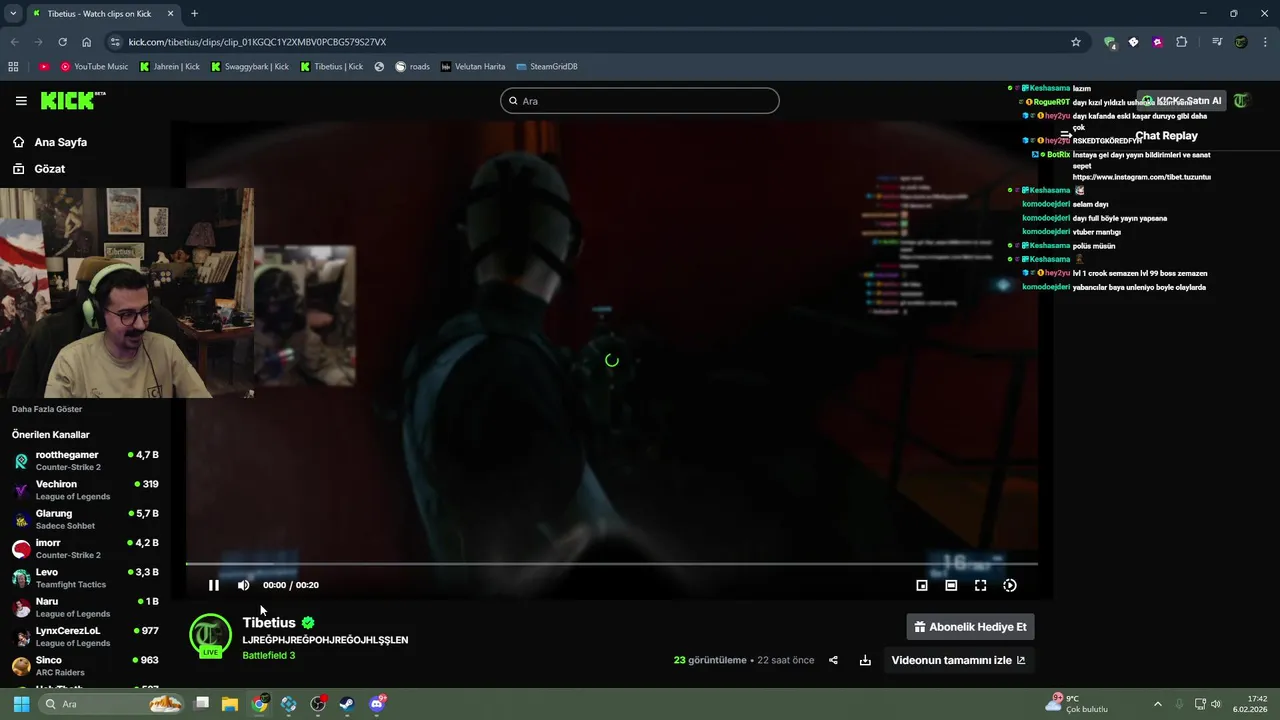Screen dimensions: 1280x720
Task: Open the red YouTube icon bookmark
Action: point(44,67)
